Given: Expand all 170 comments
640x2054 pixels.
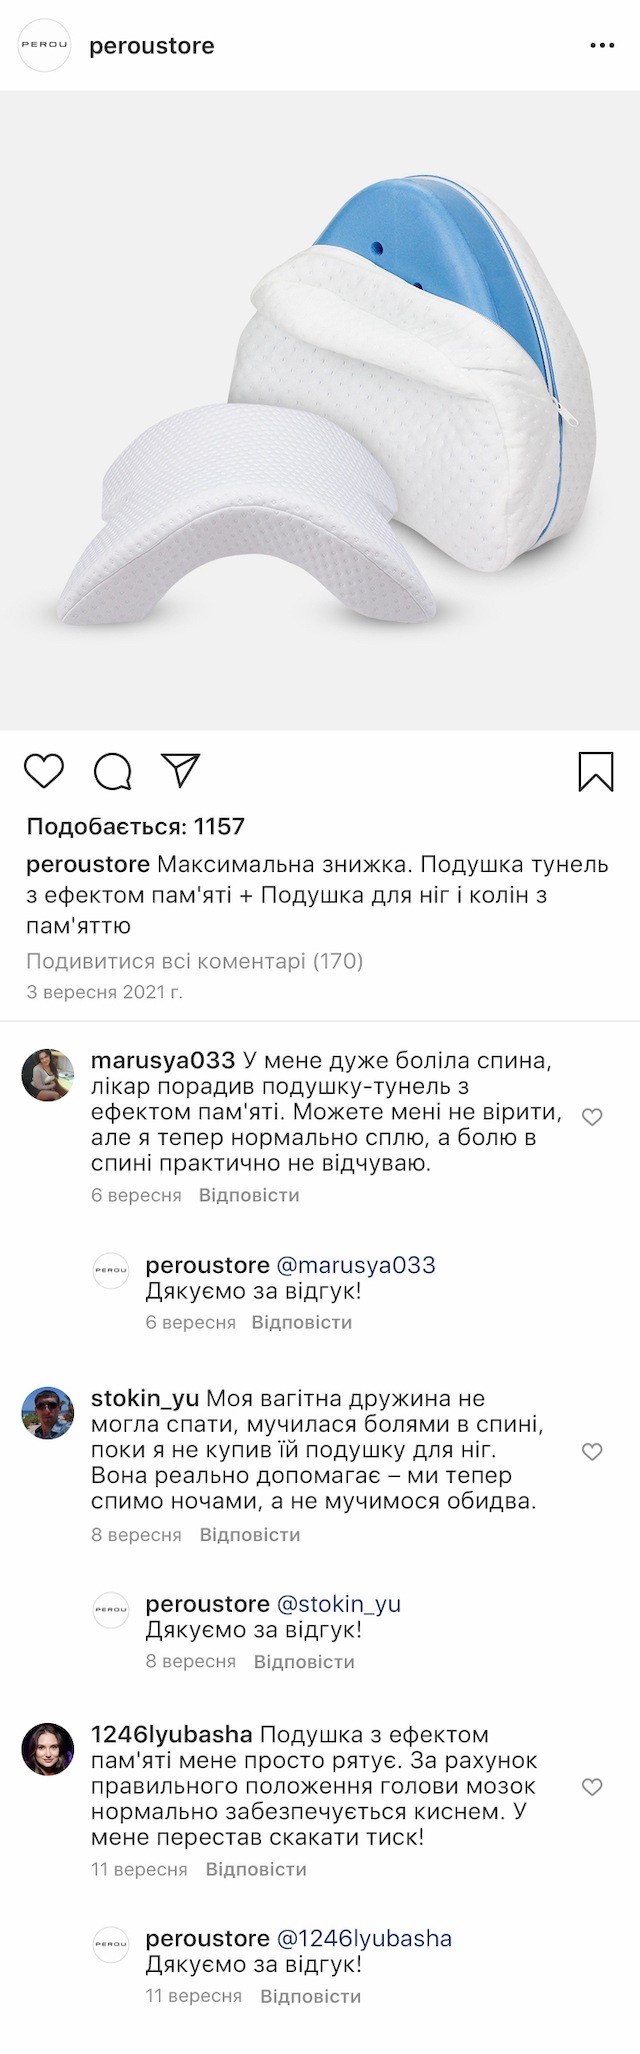Looking at the screenshot, I should [195, 961].
